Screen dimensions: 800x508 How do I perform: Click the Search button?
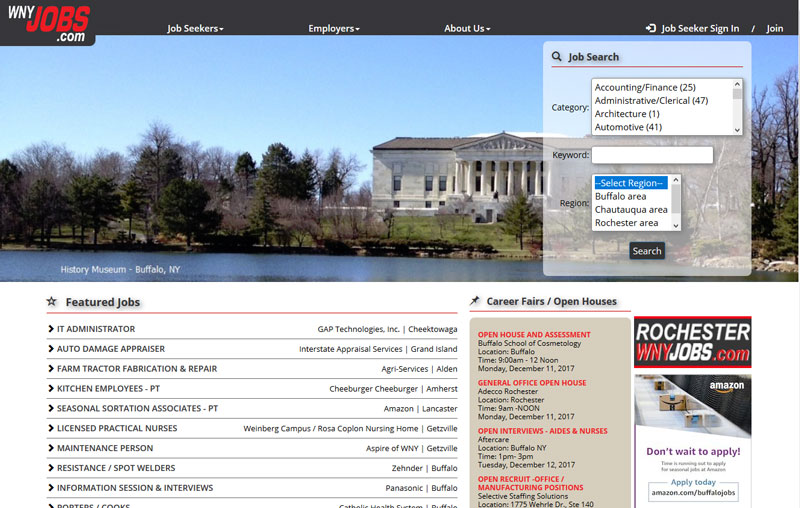click(647, 251)
